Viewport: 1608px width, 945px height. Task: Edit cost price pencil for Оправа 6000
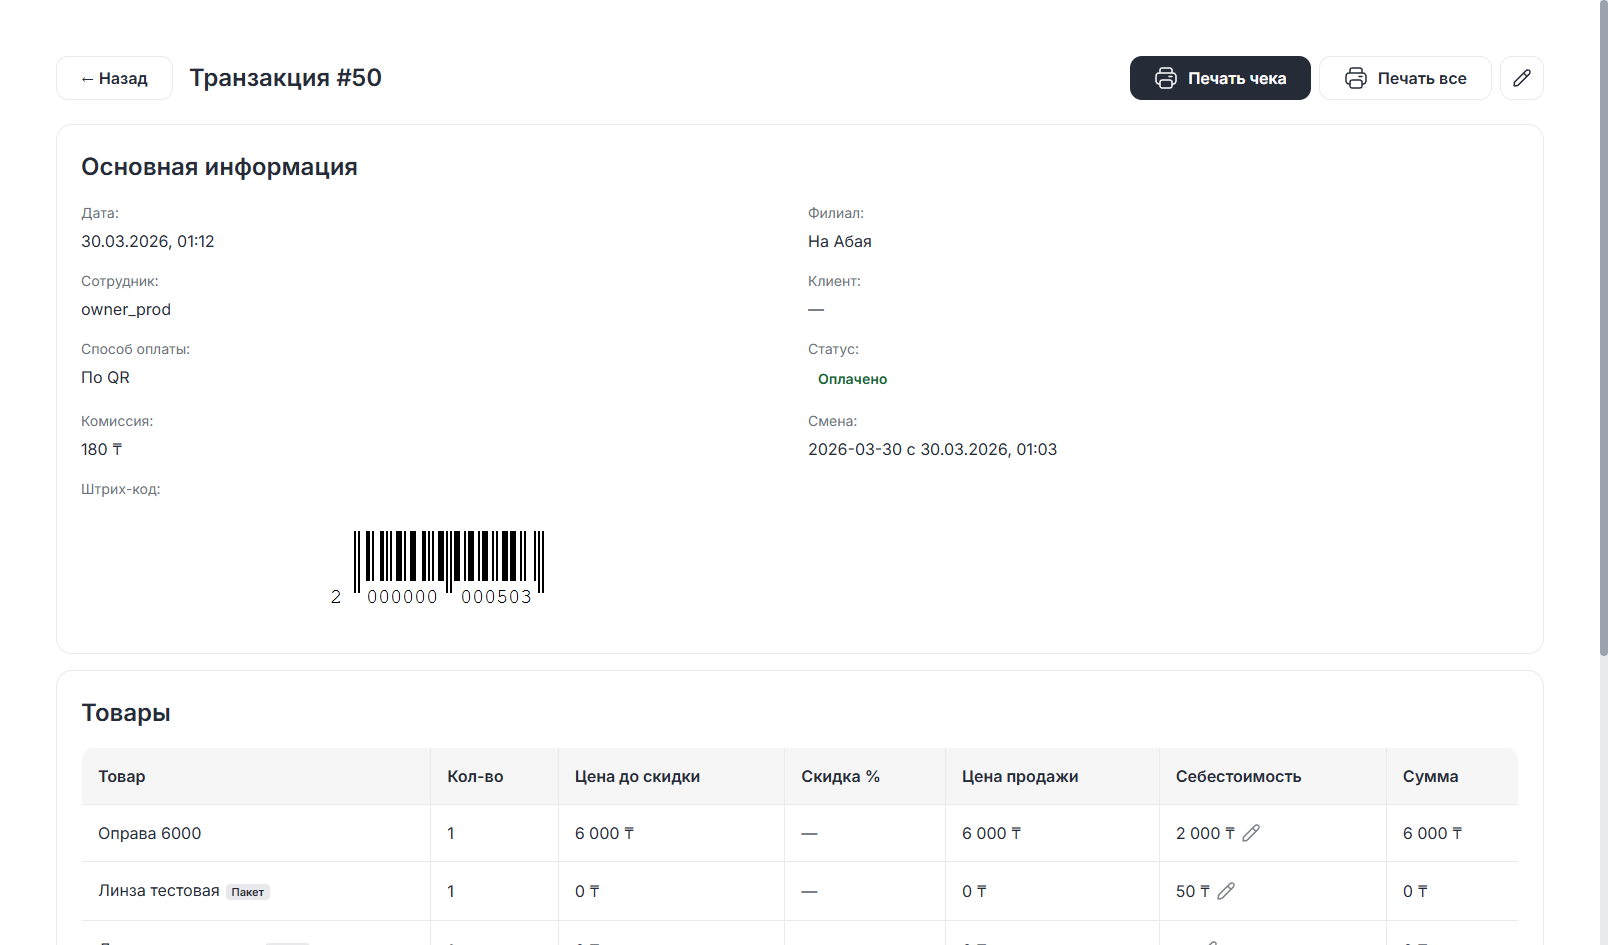1251,833
